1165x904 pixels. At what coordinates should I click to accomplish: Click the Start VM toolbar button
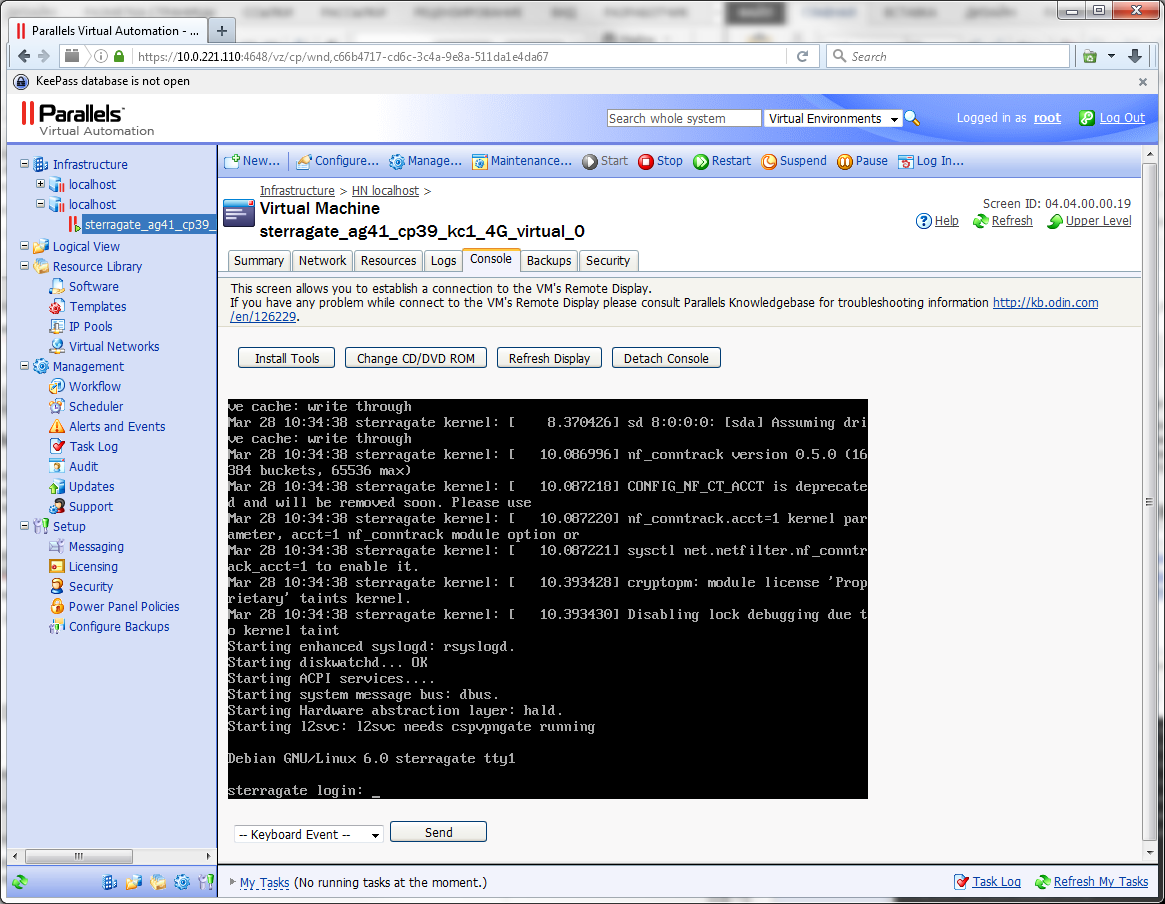pos(605,161)
